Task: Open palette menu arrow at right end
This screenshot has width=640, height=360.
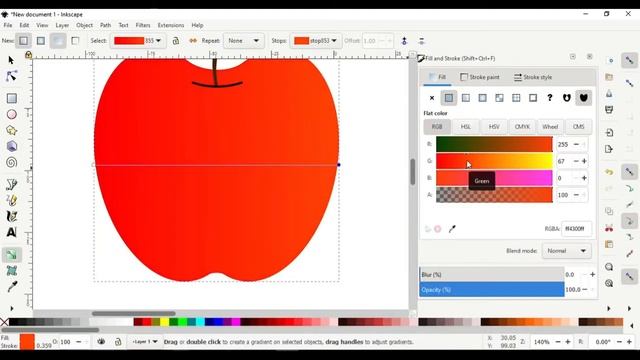Action: 632,325
